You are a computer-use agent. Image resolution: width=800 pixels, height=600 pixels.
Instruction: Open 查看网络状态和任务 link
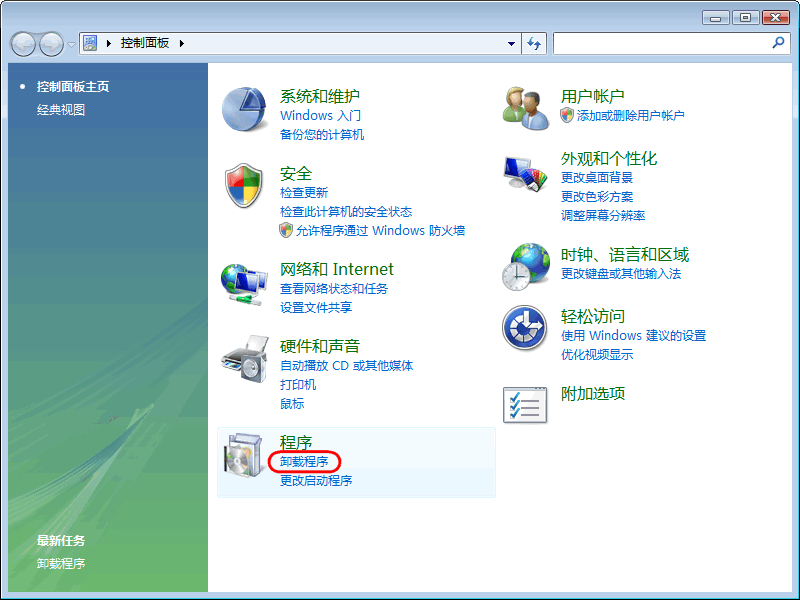(334, 288)
